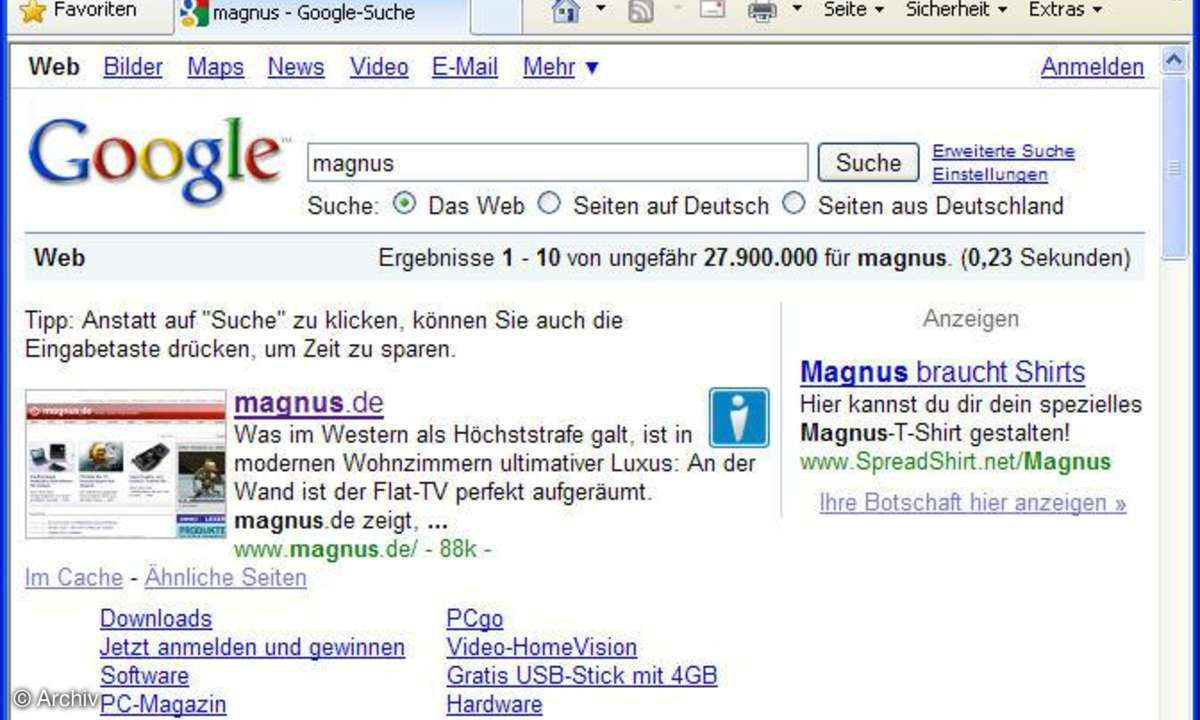
Task: Open the Video-HomeVision sitelink
Action: pyautogui.click(x=542, y=647)
